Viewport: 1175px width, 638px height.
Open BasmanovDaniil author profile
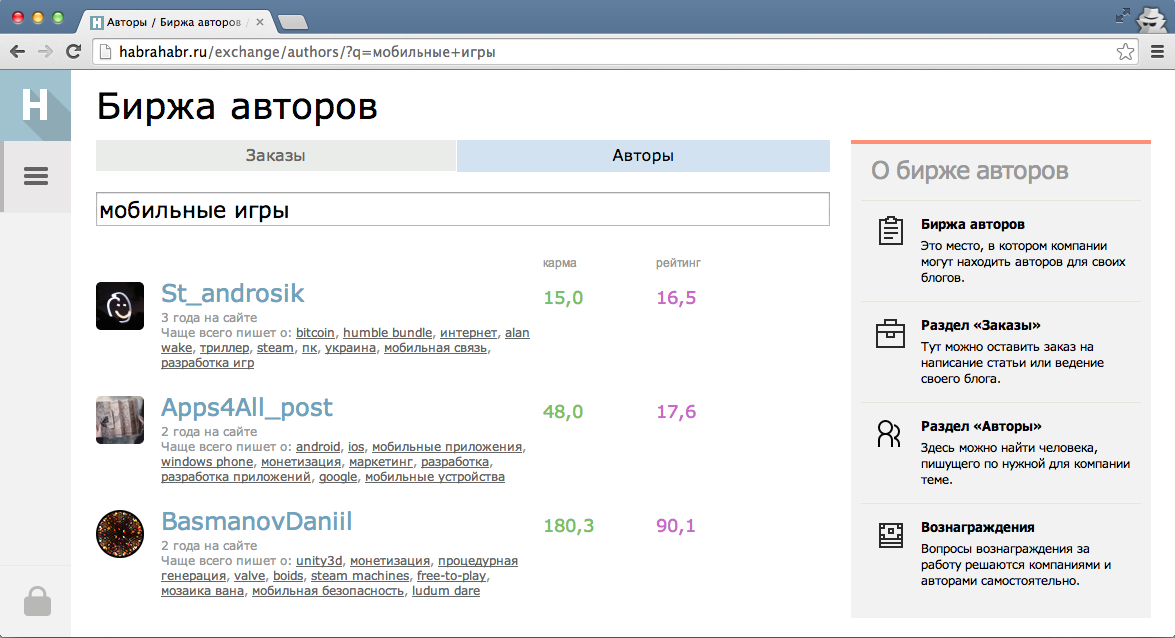pyautogui.click(x=256, y=521)
